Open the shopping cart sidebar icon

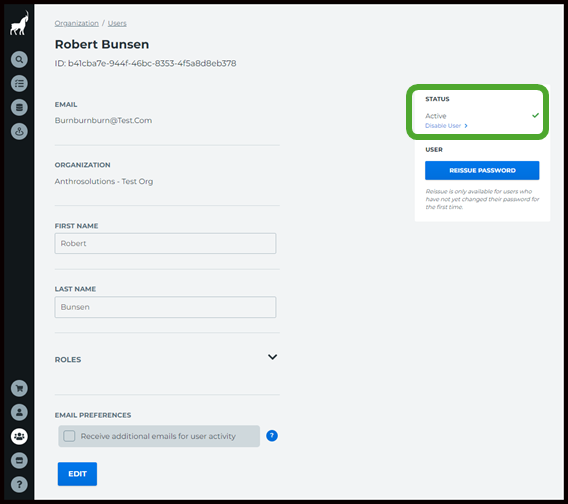tap(19, 388)
